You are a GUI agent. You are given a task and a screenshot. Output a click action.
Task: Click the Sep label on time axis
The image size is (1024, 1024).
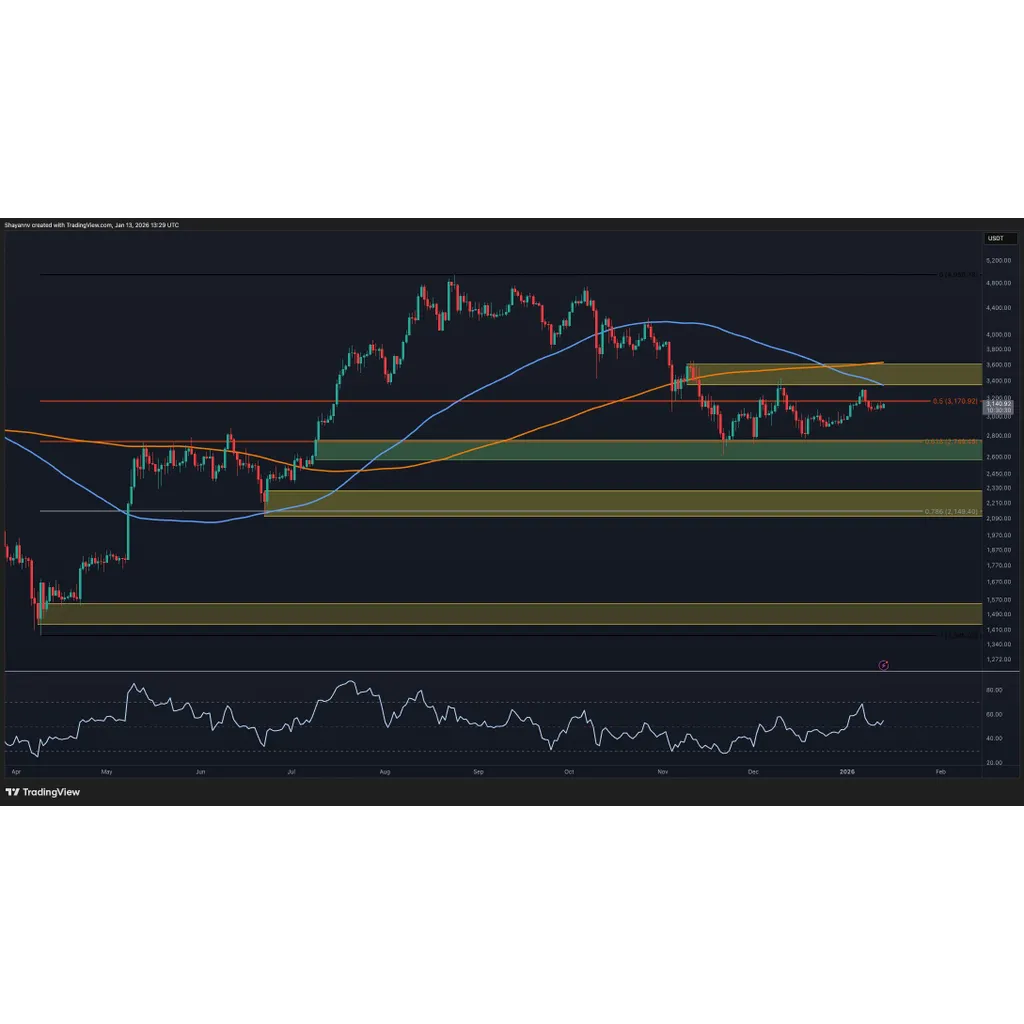pos(478,772)
